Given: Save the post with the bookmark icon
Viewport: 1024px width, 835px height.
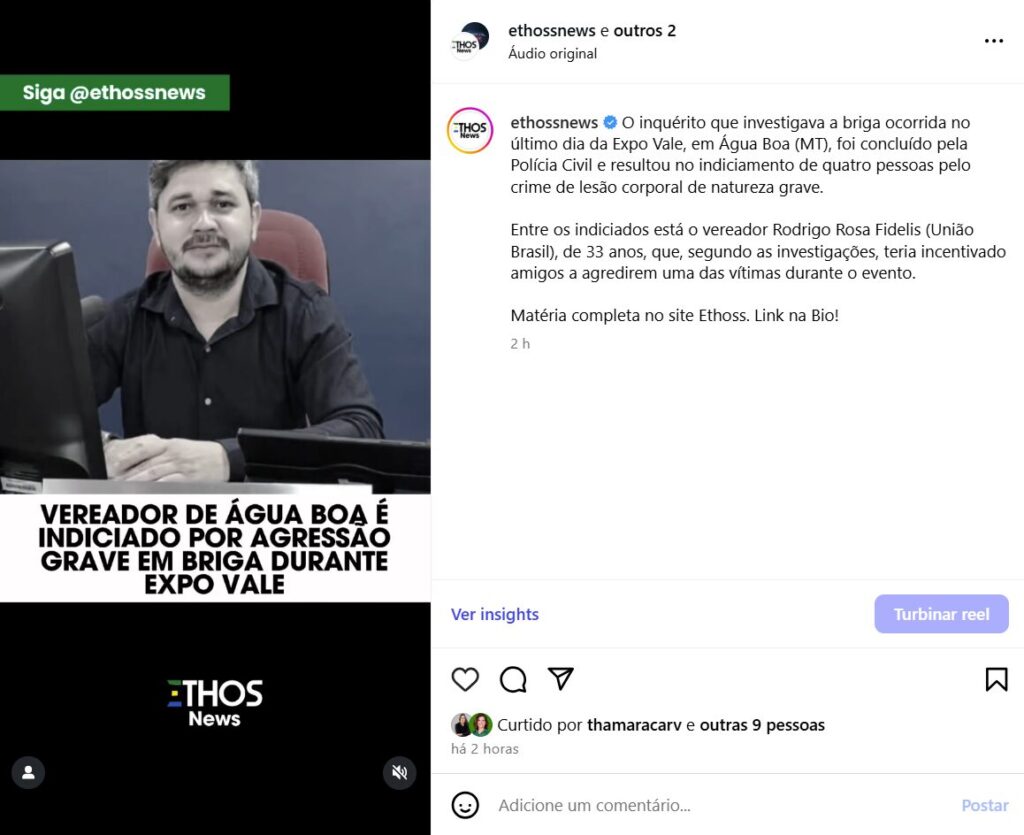Looking at the screenshot, I should coord(997,680).
